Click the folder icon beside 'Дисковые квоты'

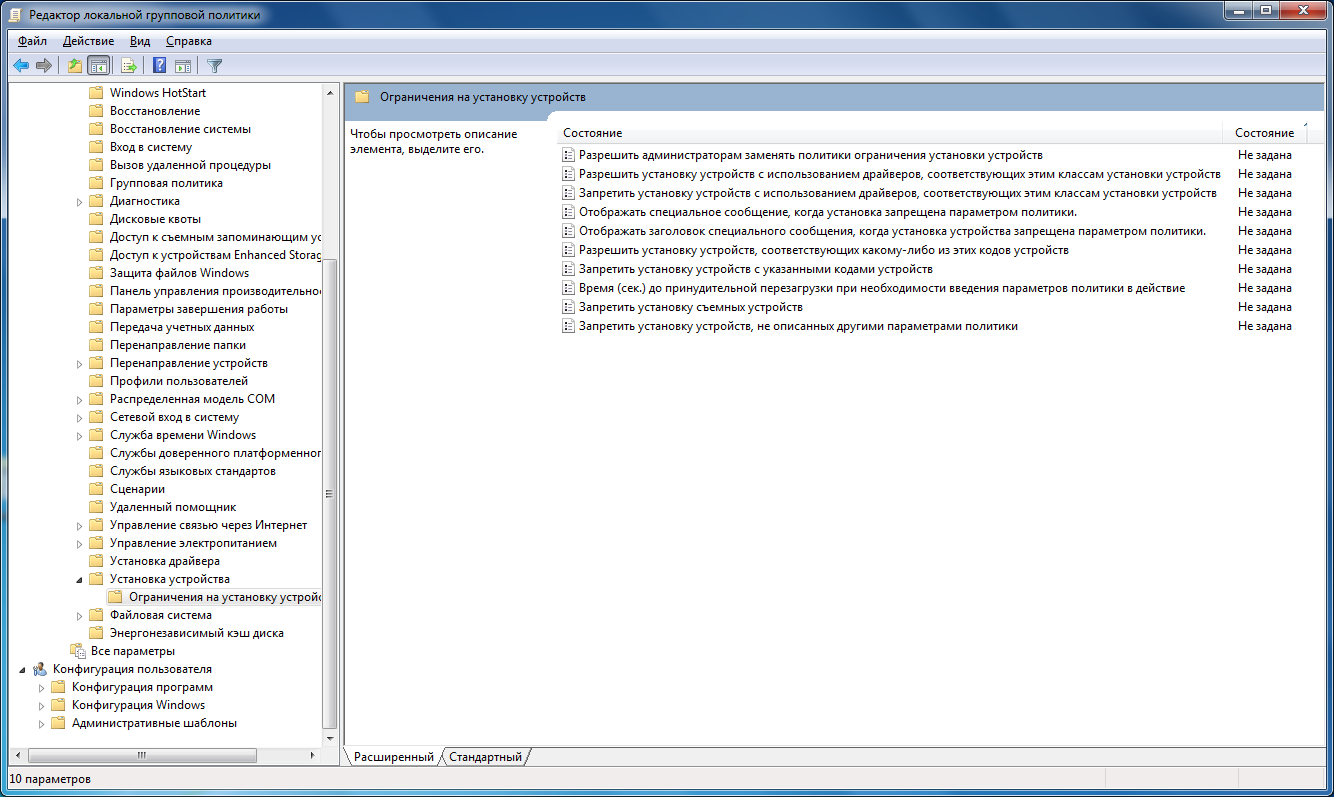point(96,219)
